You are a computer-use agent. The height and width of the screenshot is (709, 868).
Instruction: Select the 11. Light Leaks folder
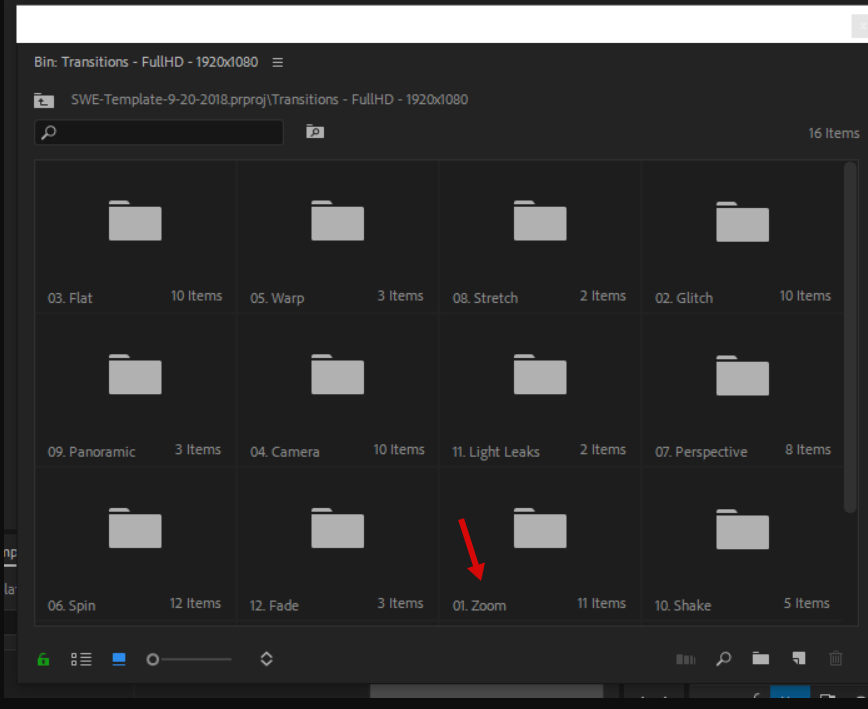540,376
